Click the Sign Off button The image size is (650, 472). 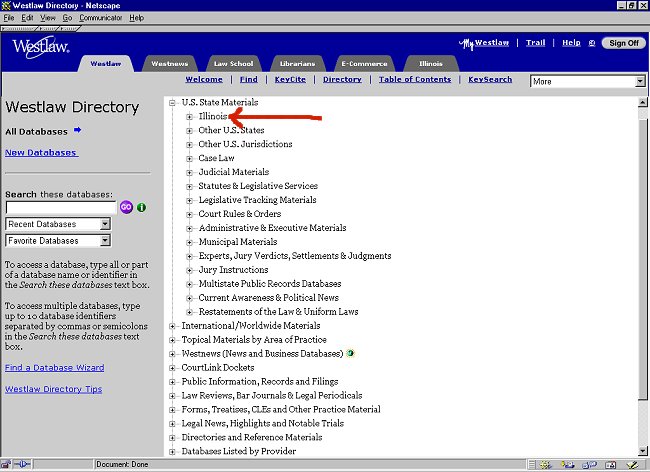pyautogui.click(x=623, y=43)
